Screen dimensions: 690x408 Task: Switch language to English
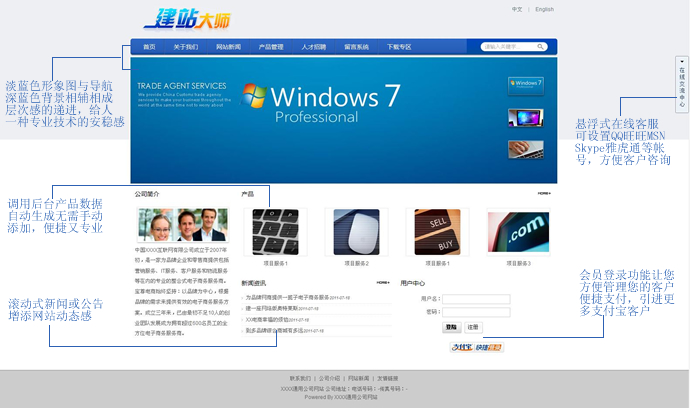544,9
